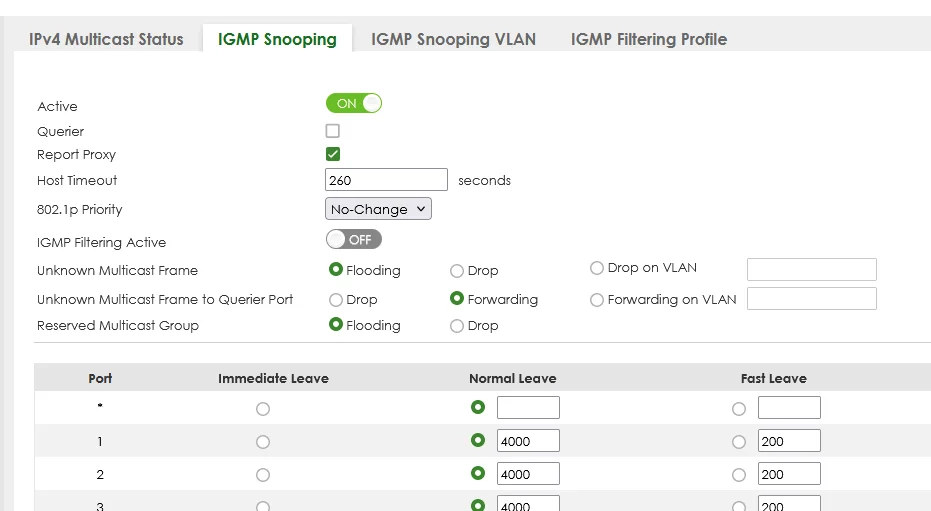
Task: Turn on IGMP Filtering Active switch
Action: 354,240
